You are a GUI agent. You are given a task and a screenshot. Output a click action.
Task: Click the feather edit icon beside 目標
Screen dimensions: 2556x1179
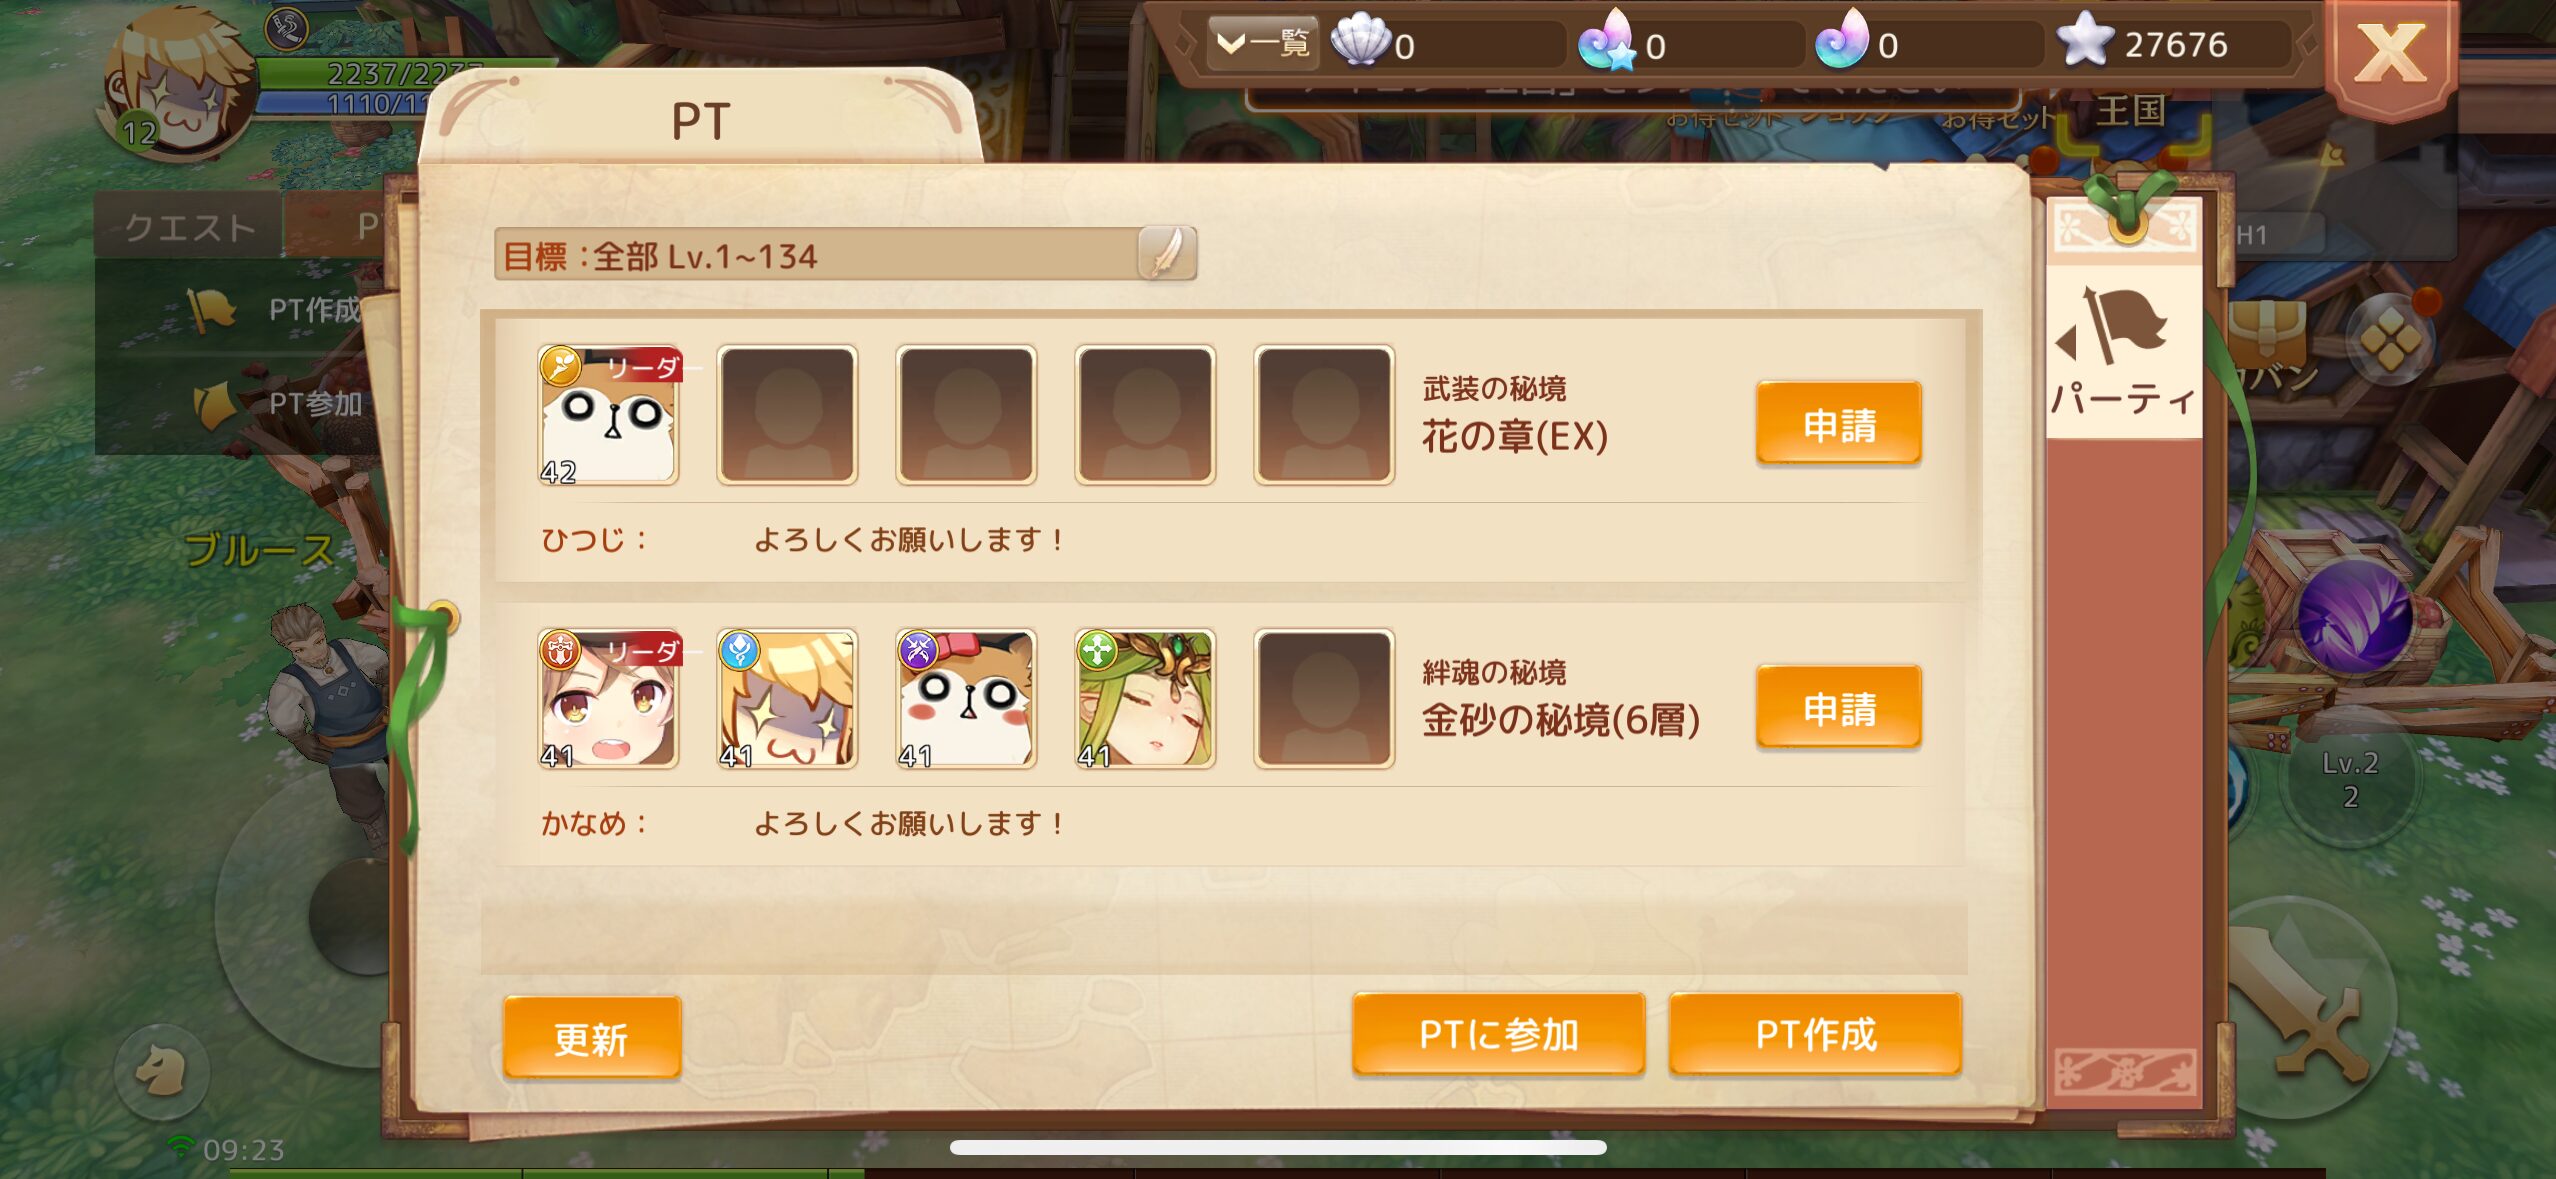coord(1166,254)
